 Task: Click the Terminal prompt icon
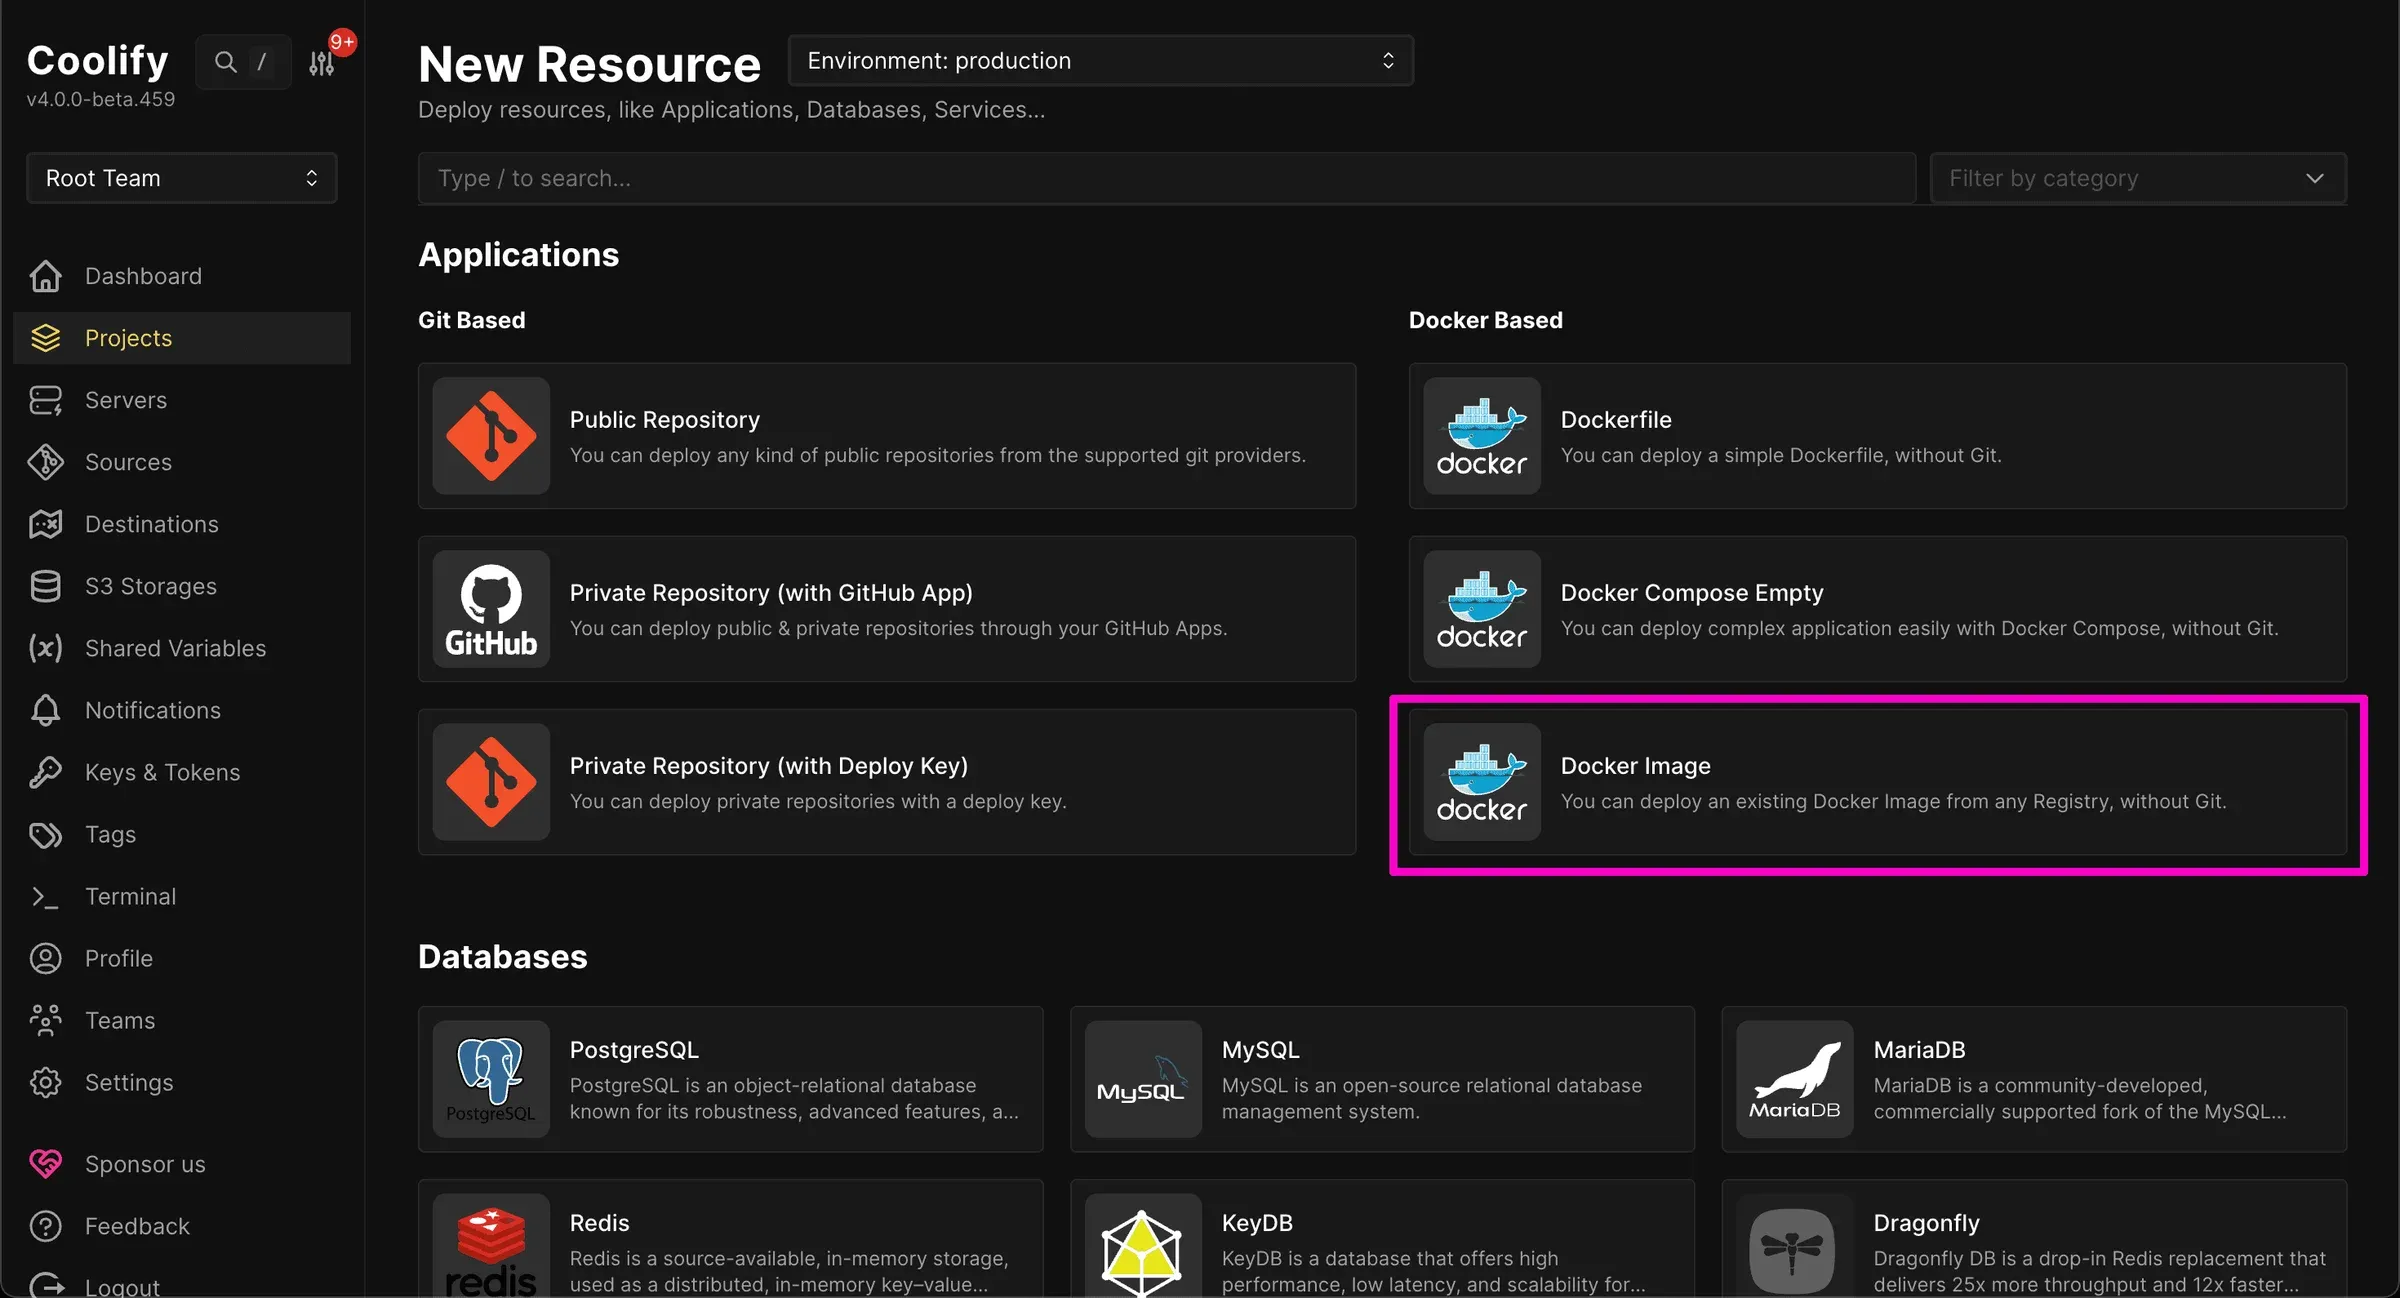(x=46, y=896)
